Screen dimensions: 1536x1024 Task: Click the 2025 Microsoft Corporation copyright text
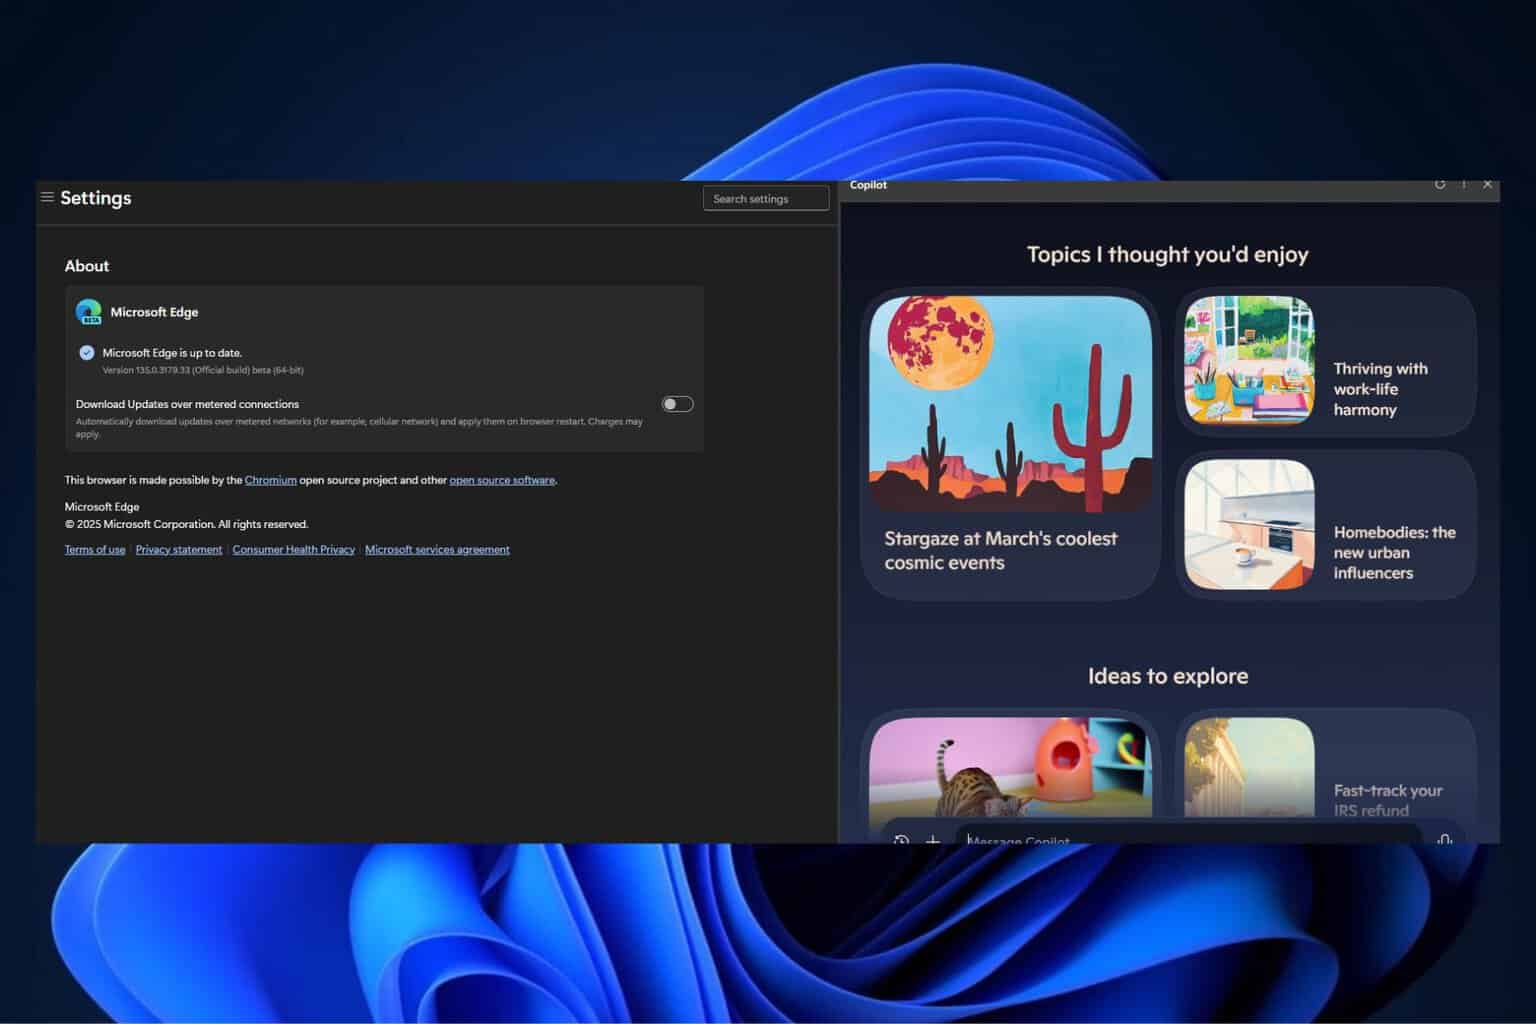point(186,524)
